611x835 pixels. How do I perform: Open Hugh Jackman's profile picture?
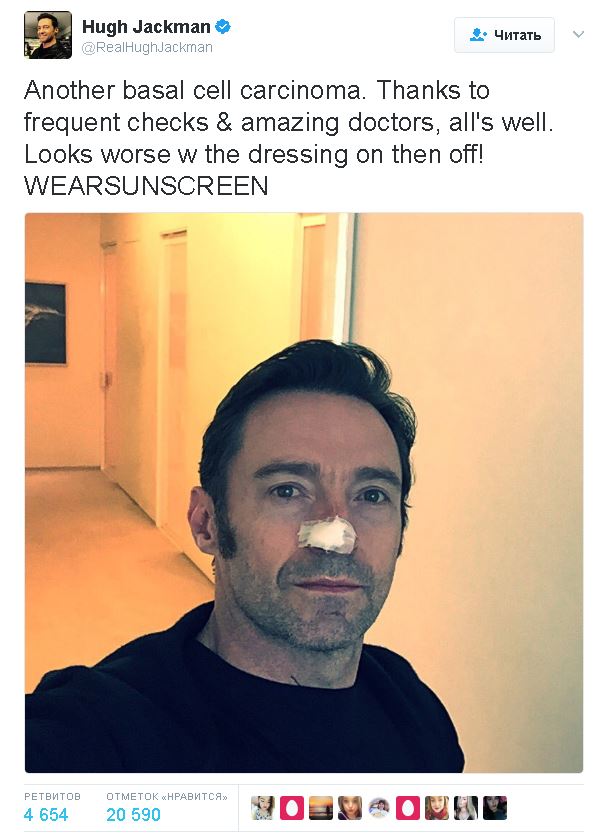[x=48, y=35]
